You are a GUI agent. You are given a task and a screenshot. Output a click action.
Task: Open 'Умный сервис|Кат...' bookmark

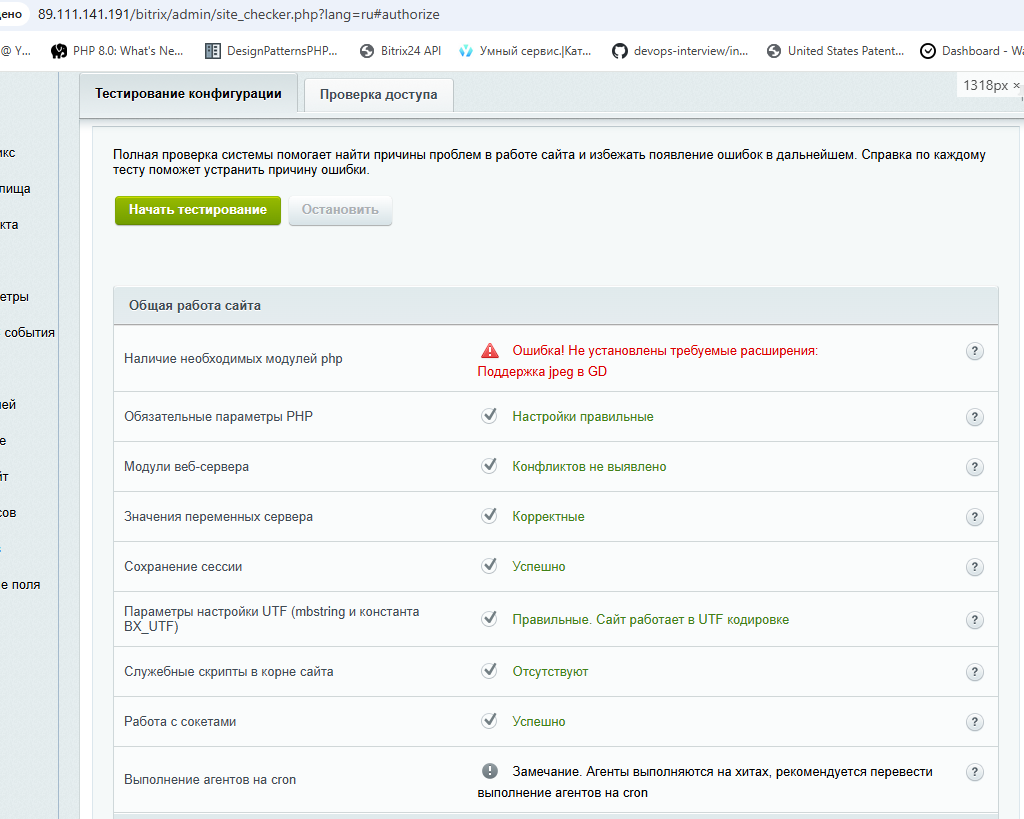tap(525, 51)
